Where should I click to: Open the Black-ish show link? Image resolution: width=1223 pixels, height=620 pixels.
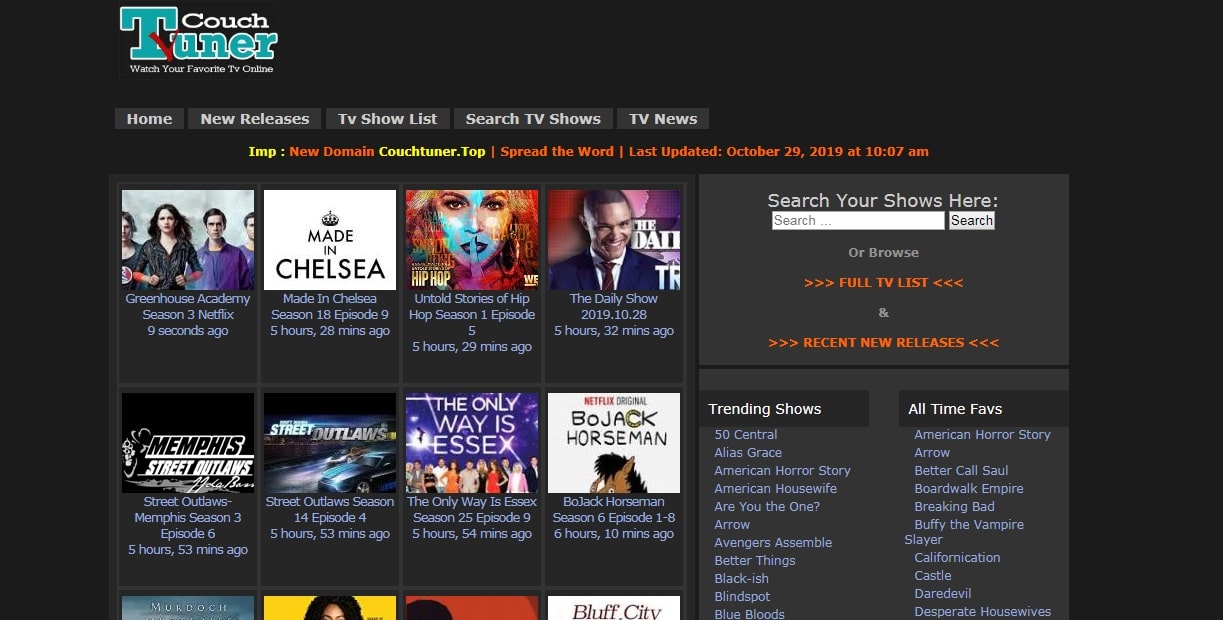pyautogui.click(x=742, y=579)
